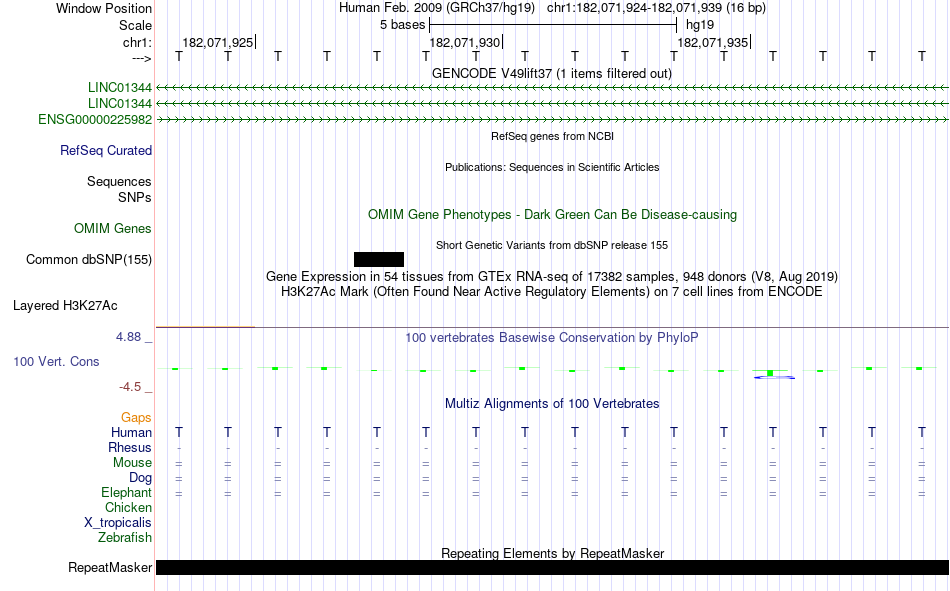Click the chr1:182,071,924-182,071,939 position text
Screen dimensions: 950x591
tap(656, 8)
